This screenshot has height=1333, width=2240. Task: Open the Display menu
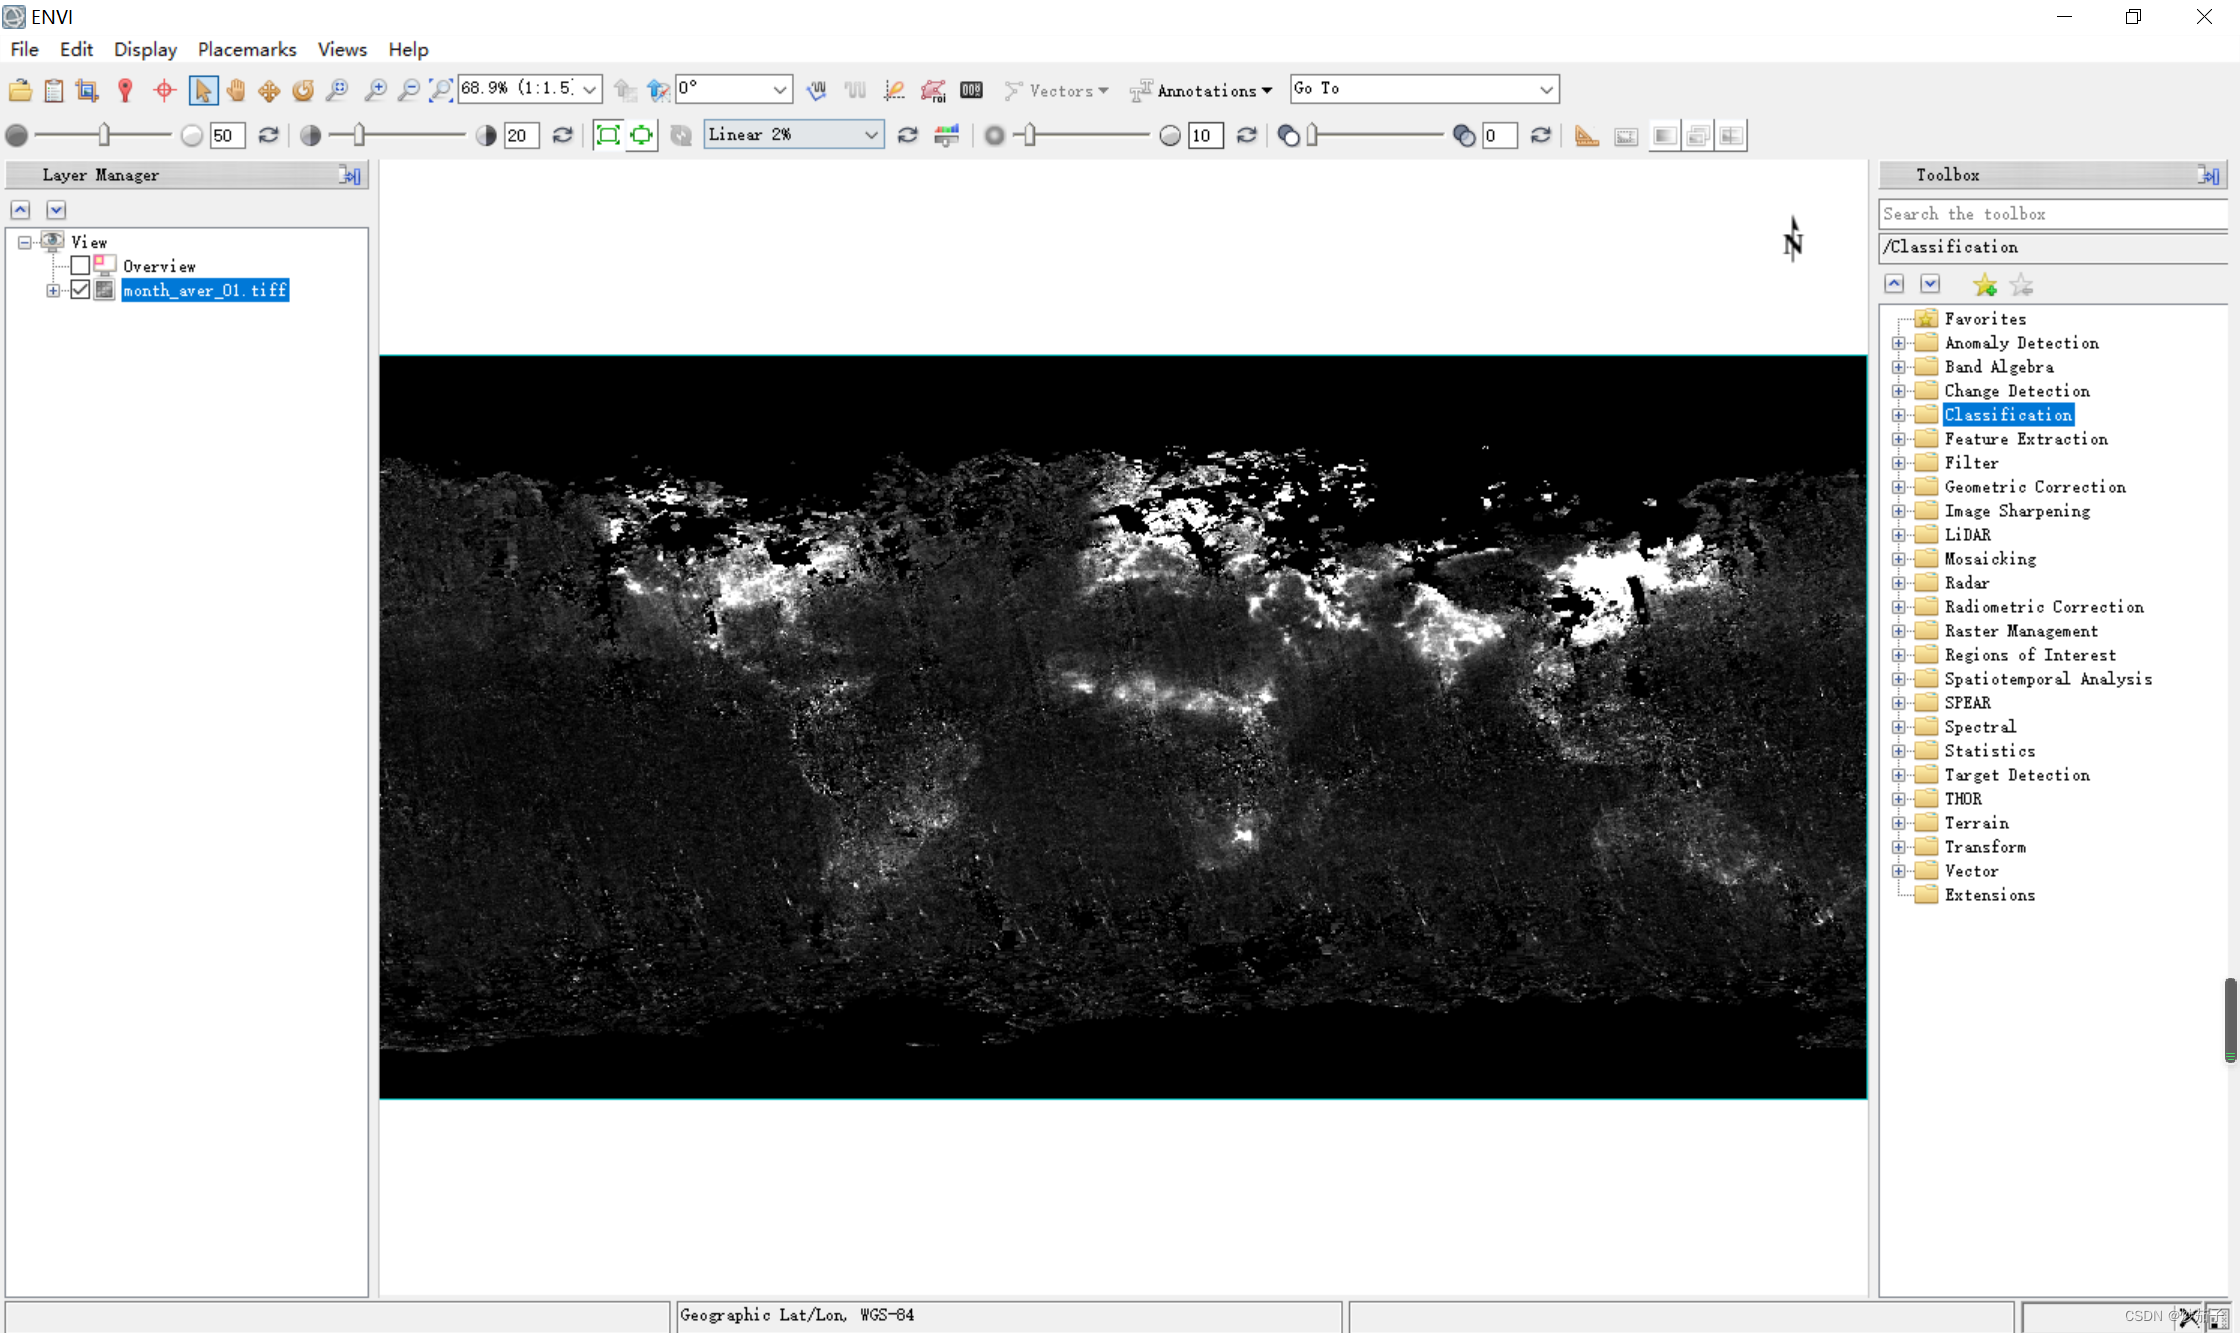[145, 49]
